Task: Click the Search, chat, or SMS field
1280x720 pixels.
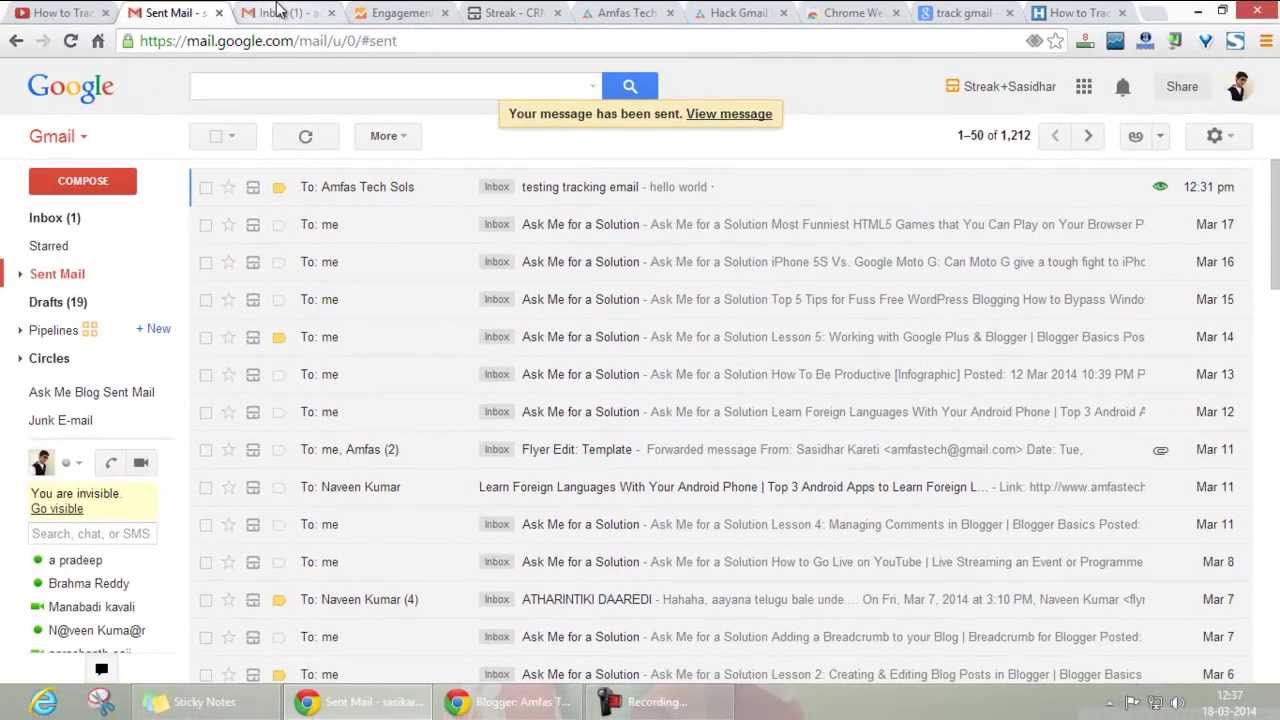Action: [92, 534]
